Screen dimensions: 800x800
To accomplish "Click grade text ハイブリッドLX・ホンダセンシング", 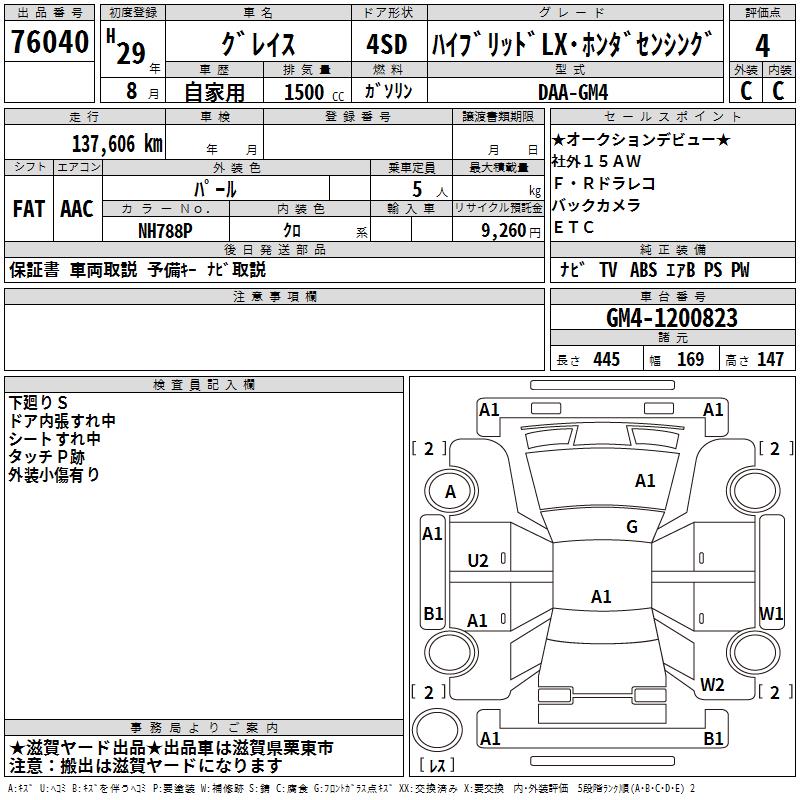I will 572,44.
